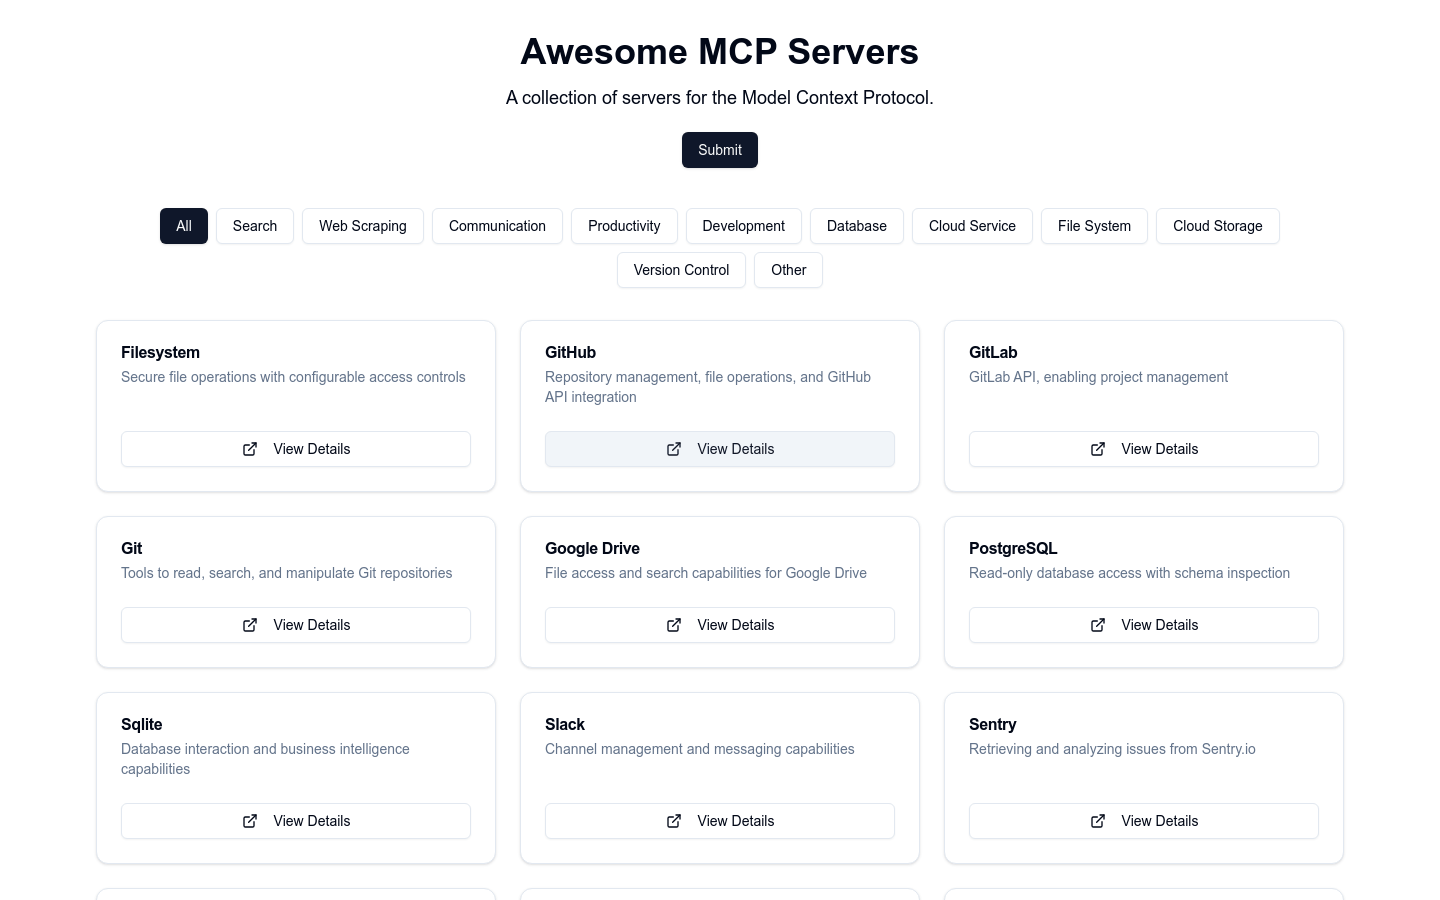Switch to the Productivity filter

[624, 226]
